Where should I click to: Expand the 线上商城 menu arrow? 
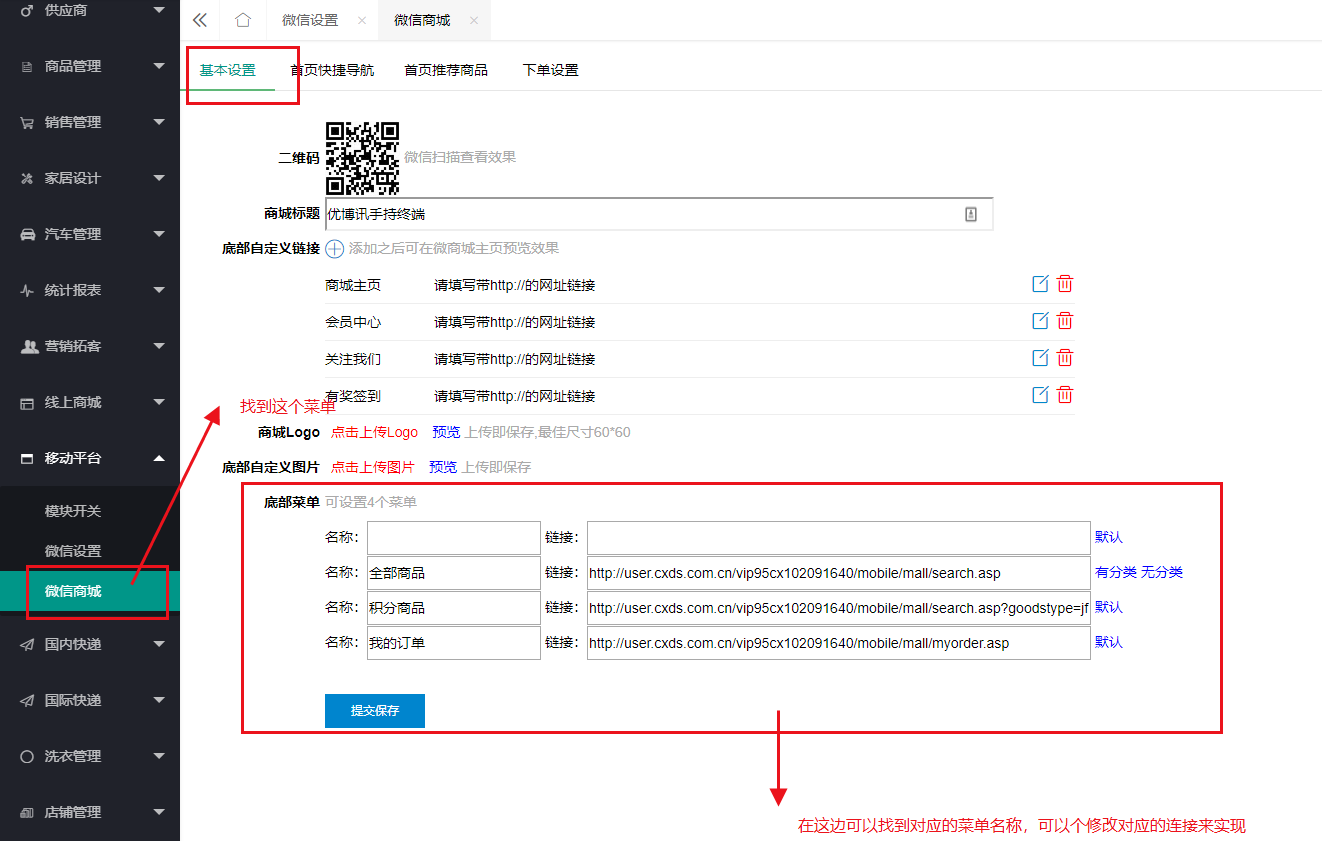click(x=159, y=402)
